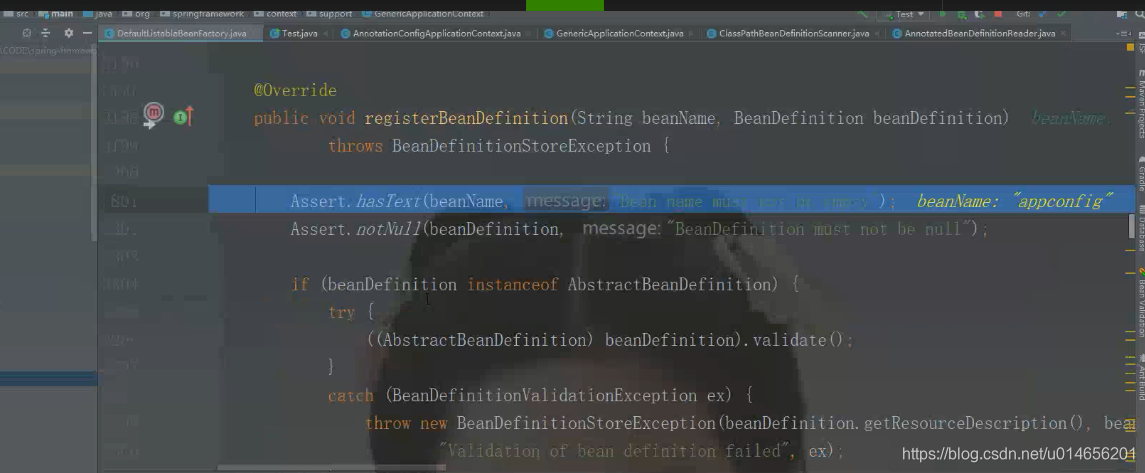Close the AnnotatedBeanDefinitionReader.java tab

click(x=1063, y=34)
